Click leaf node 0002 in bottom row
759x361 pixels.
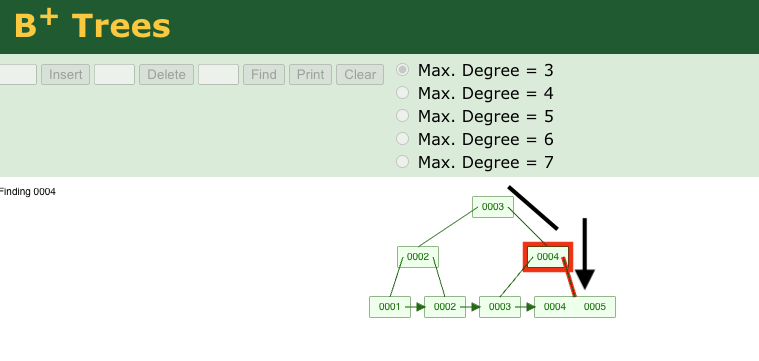click(445, 307)
